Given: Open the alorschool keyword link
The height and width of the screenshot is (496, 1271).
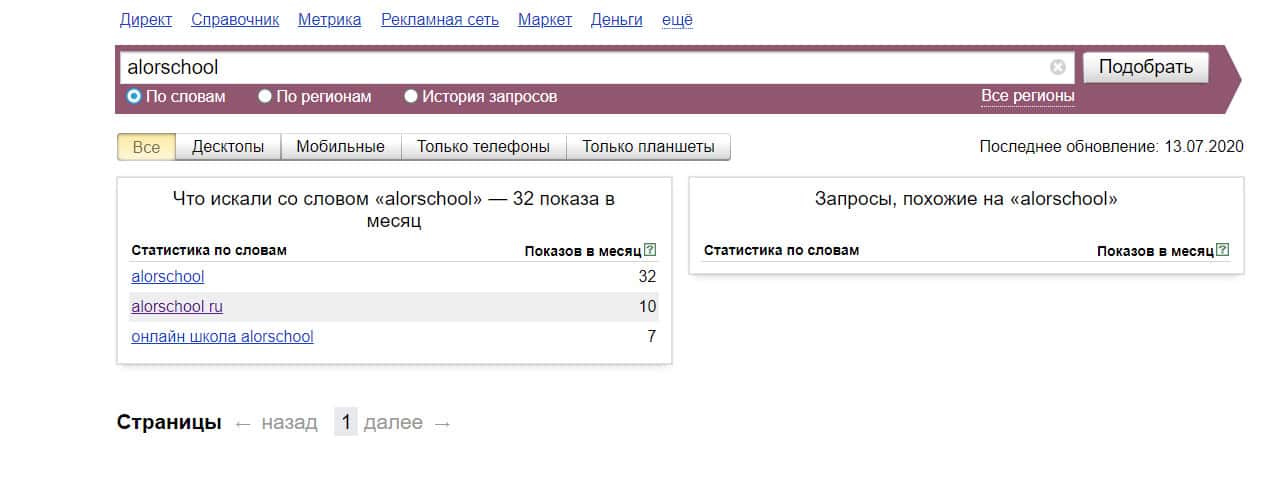Looking at the screenshot, I should (x=168, y=276).
